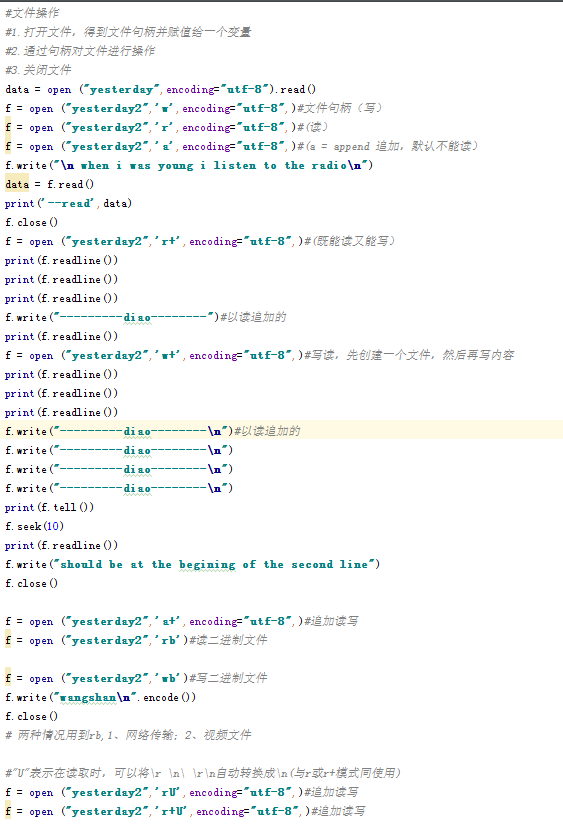Click the line print('--read',data)
563x831 pixels.
tap(68, 204)
